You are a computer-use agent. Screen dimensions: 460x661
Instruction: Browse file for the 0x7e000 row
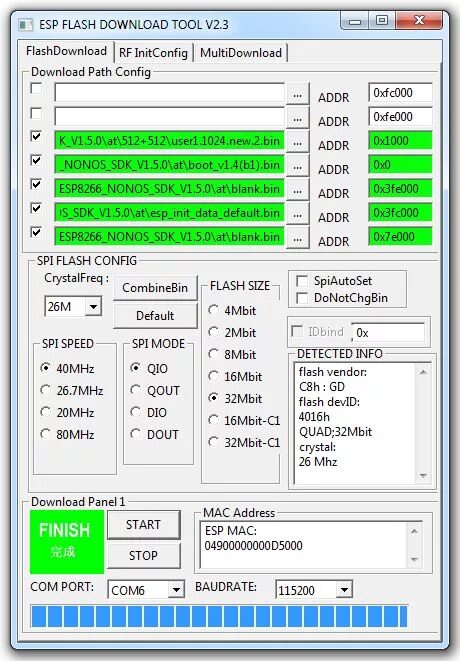click(298, 238)
